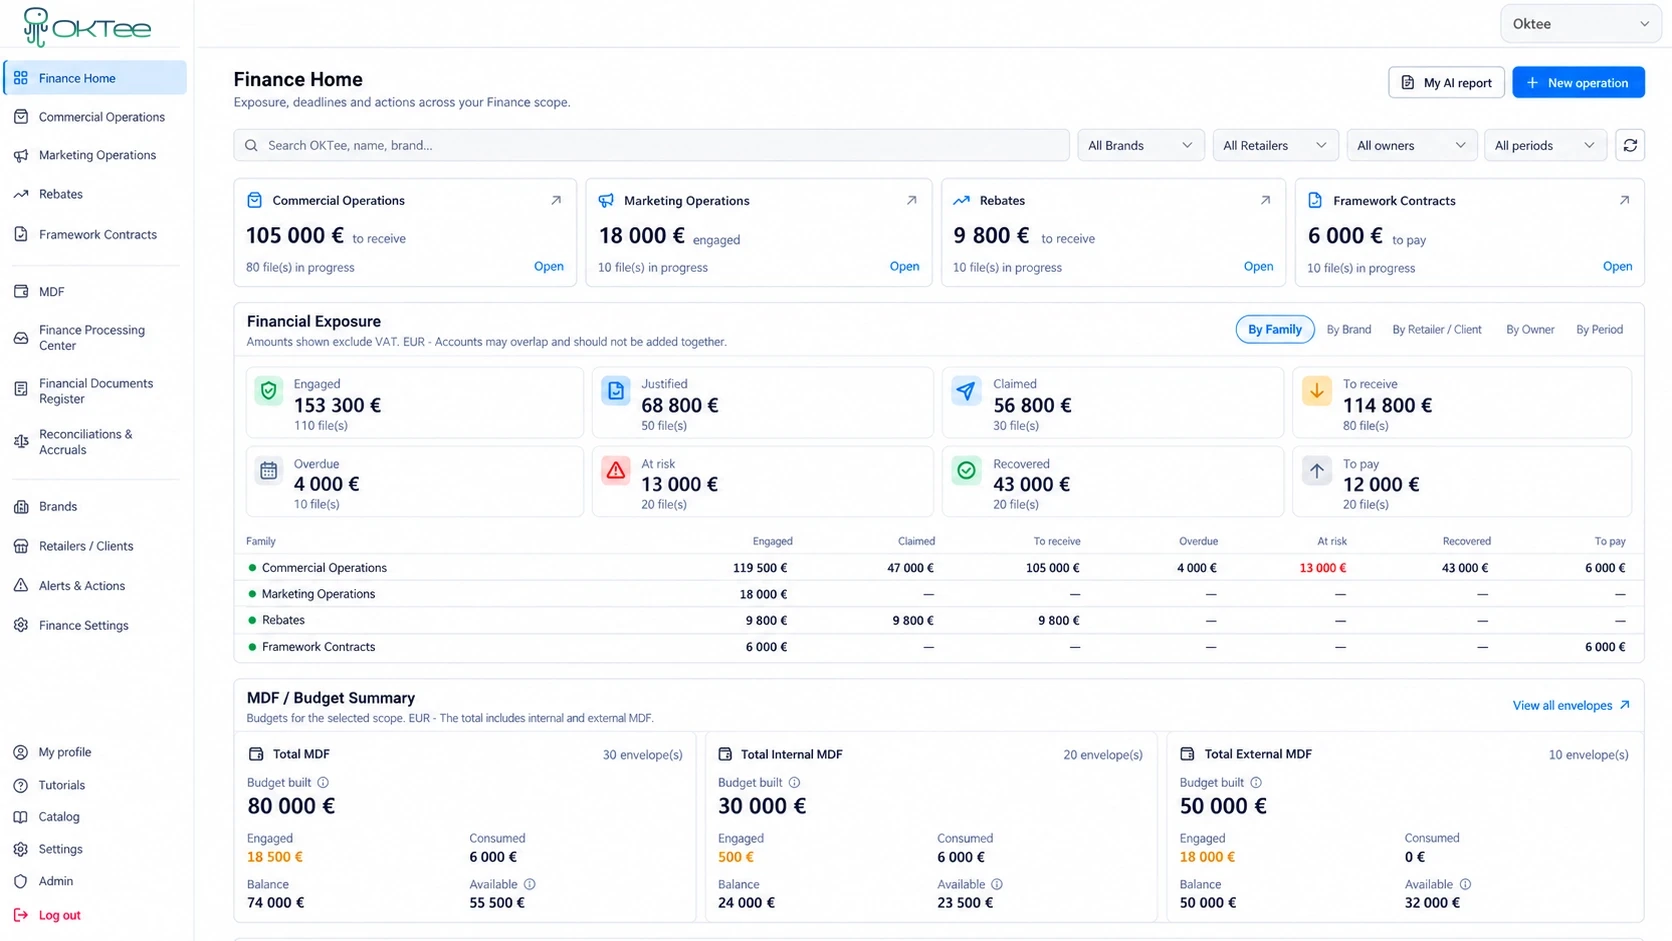The image size is (1672, 941).
Task: Click the Claimed paper plane icon
Action: coord(966,391)
